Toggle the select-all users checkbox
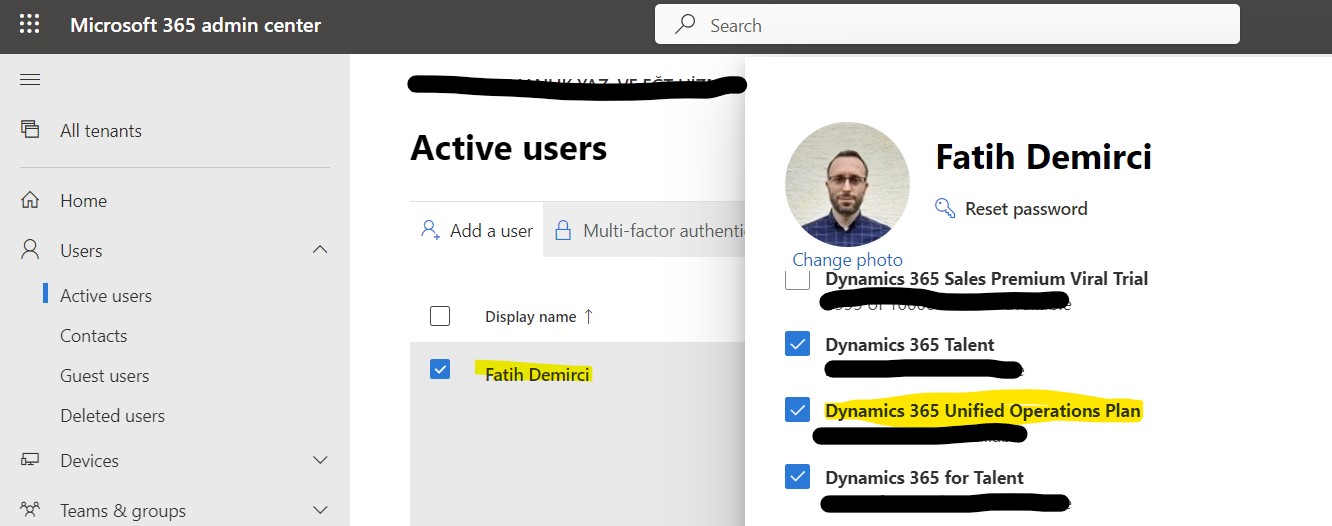The height and width of the screenshot is (526, 1332). (x=440, y=316)
